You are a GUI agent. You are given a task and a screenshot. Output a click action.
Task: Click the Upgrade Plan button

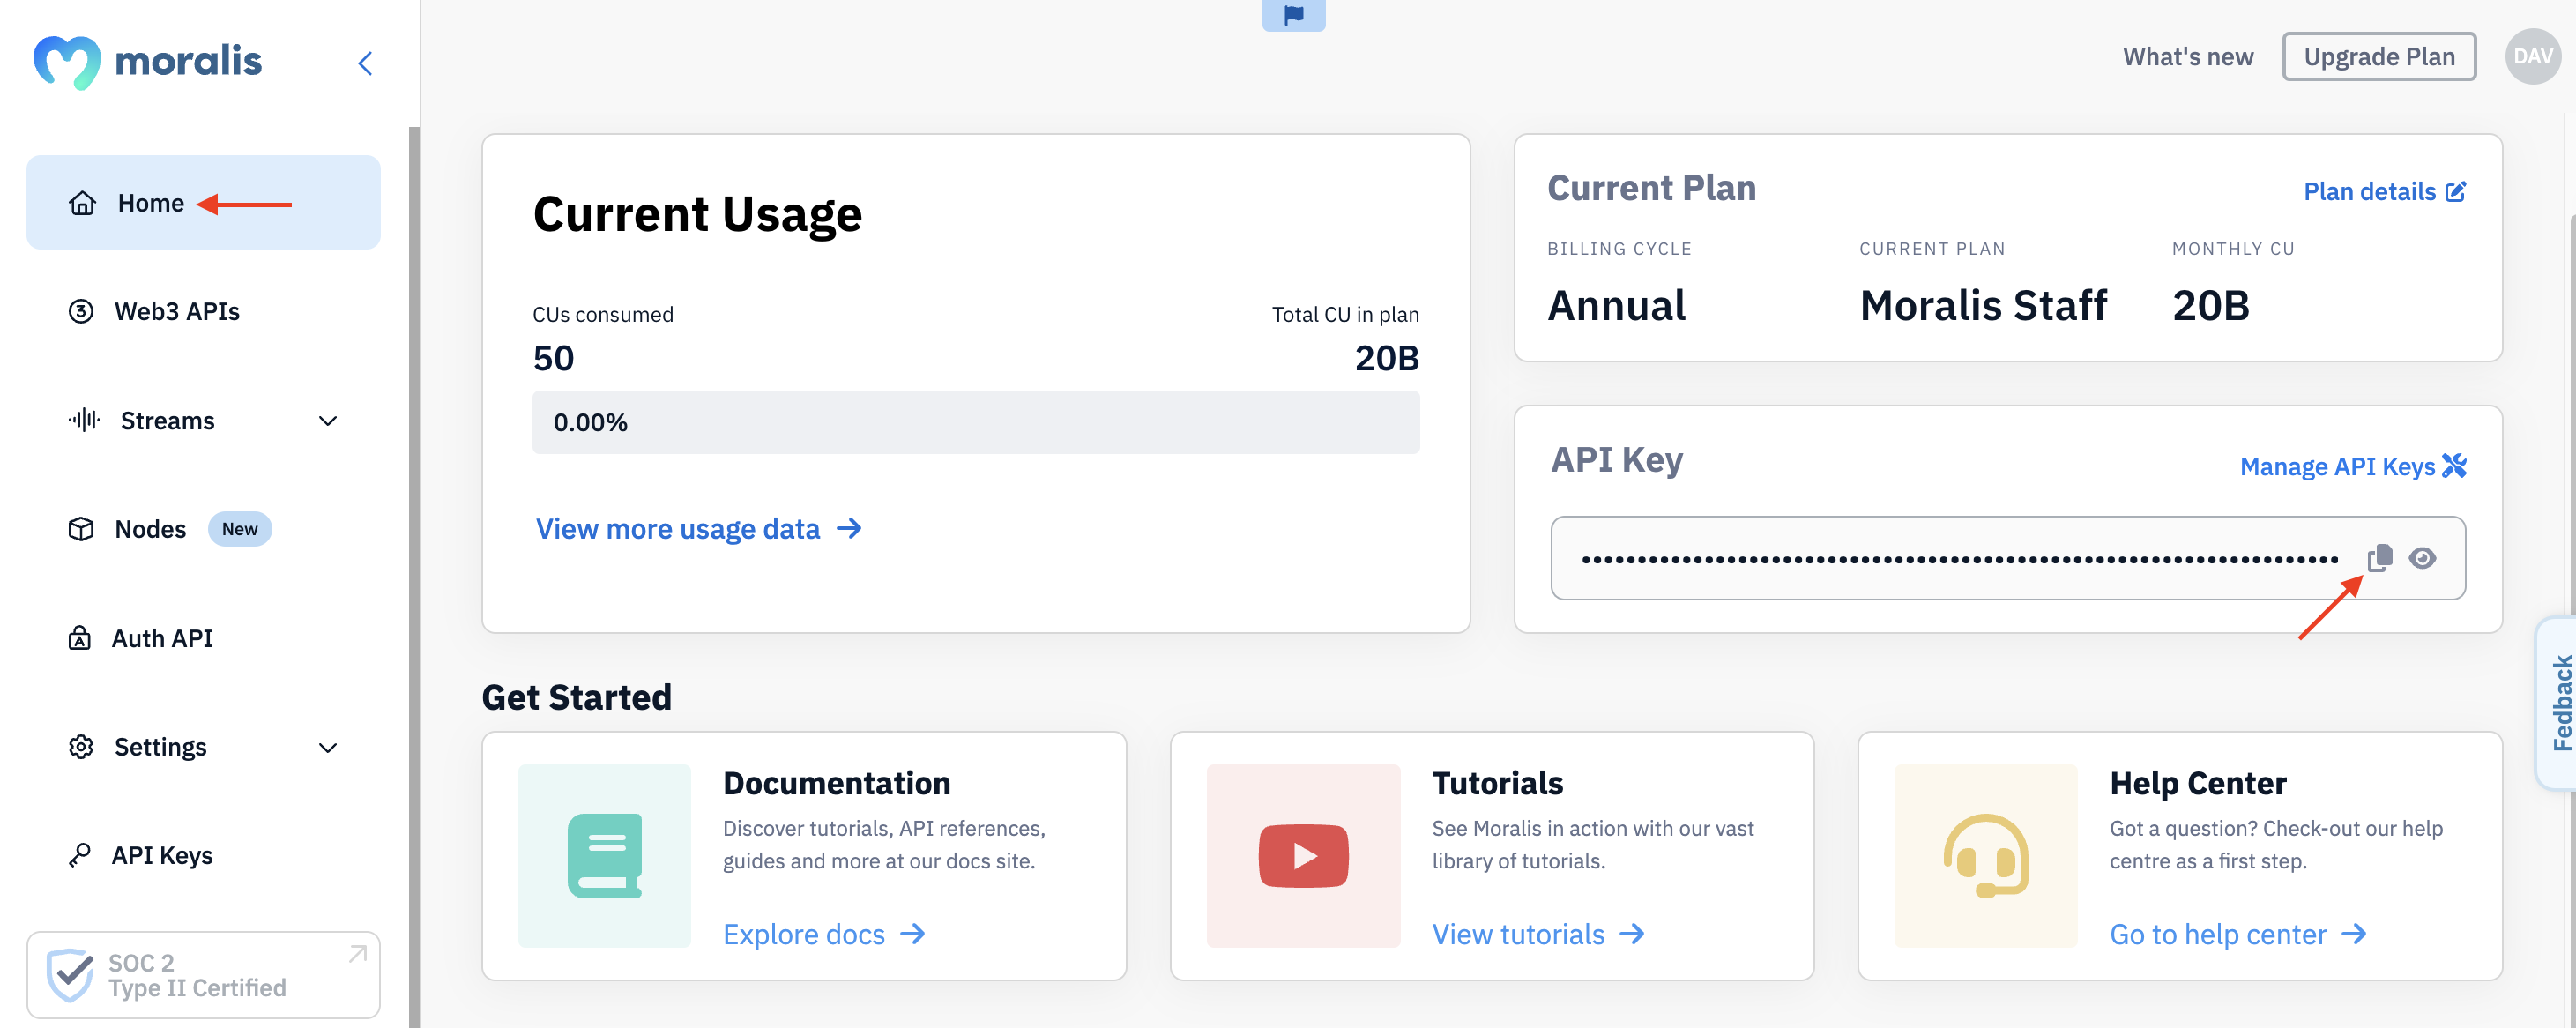[x=2378, y=57]
